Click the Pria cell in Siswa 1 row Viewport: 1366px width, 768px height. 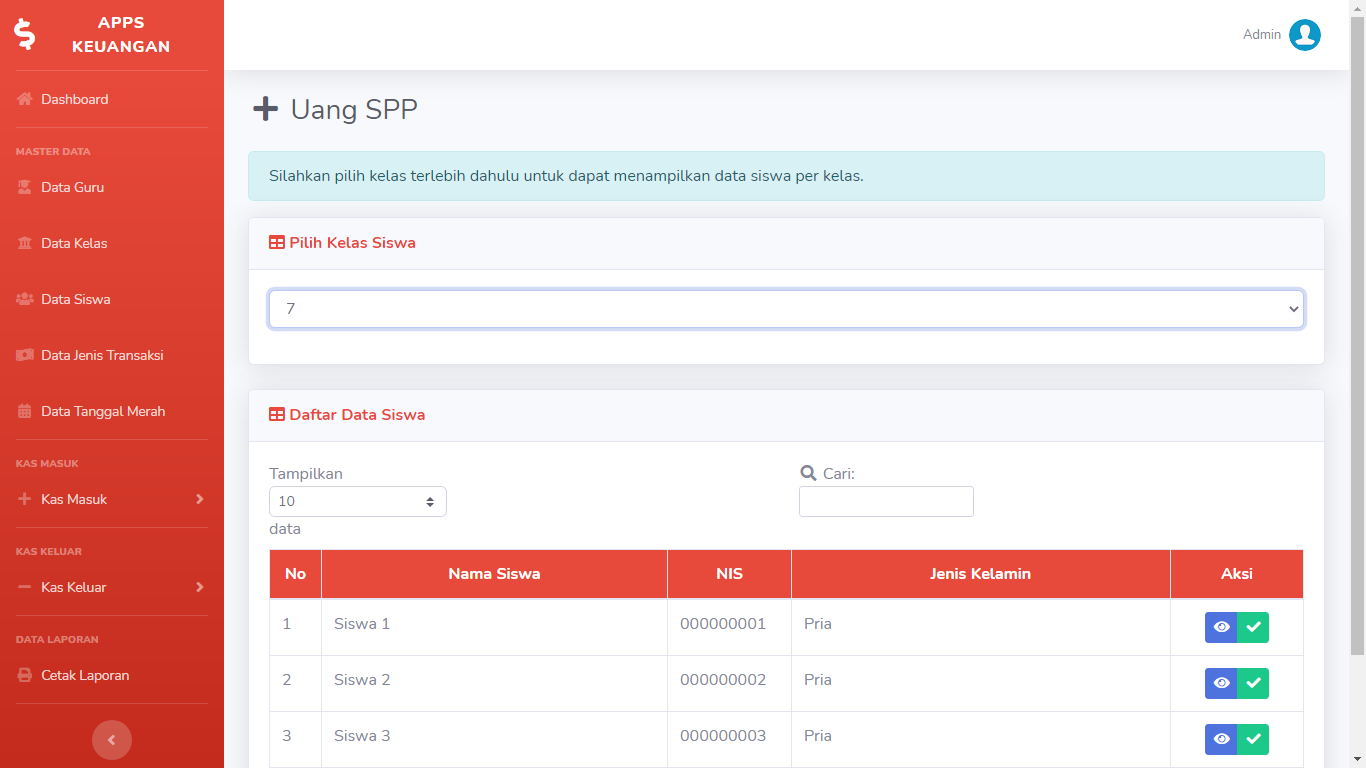tap(980, 627)
